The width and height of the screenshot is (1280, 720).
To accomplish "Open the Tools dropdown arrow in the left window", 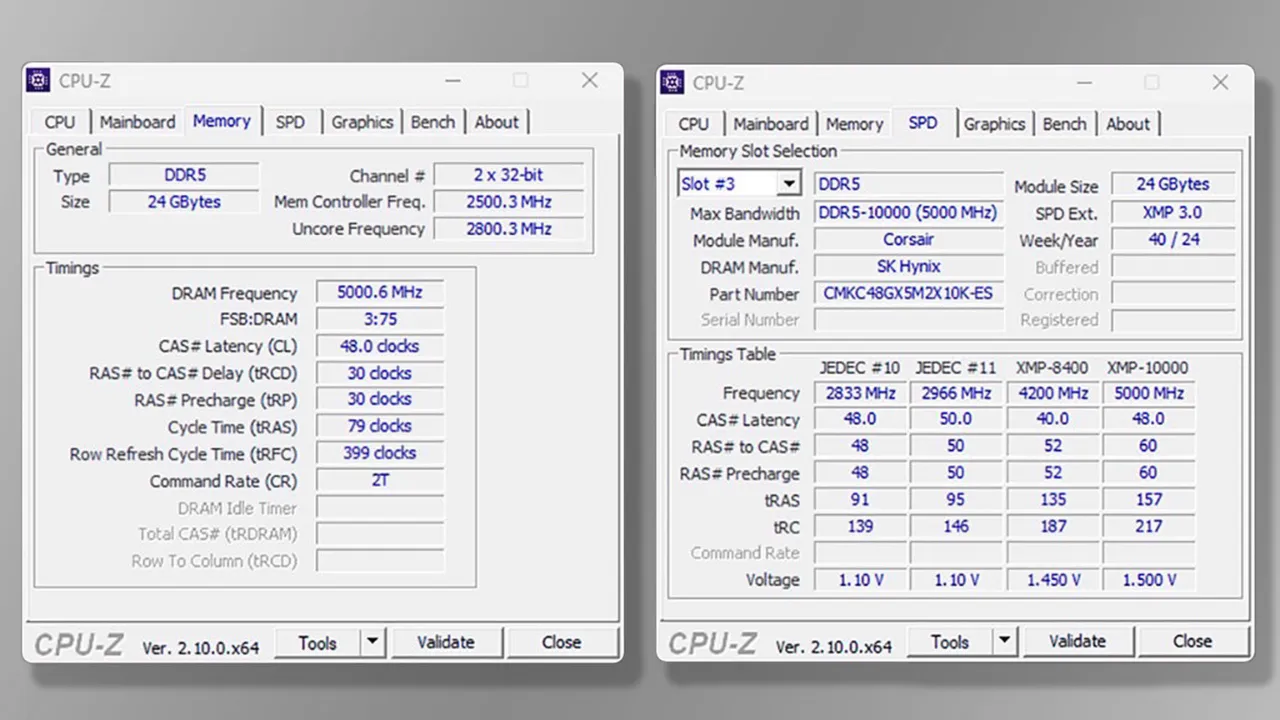I will 372,643.
